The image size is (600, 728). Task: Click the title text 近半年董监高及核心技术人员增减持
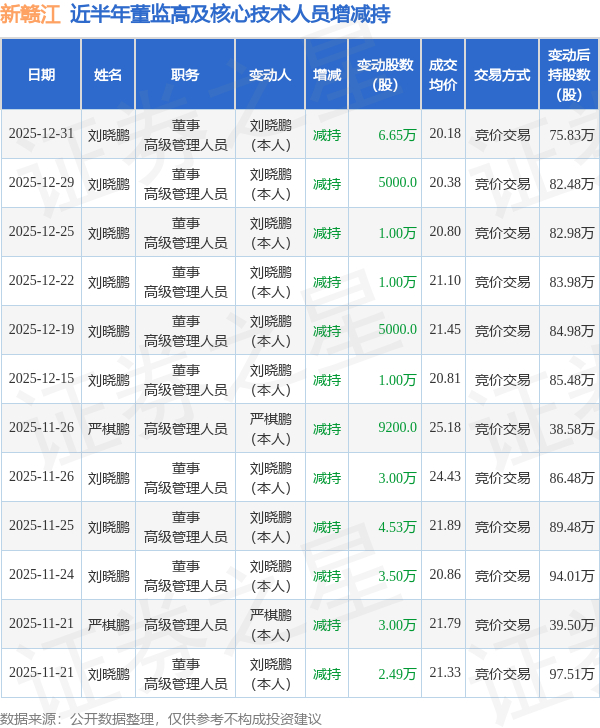tap(230, 14)
